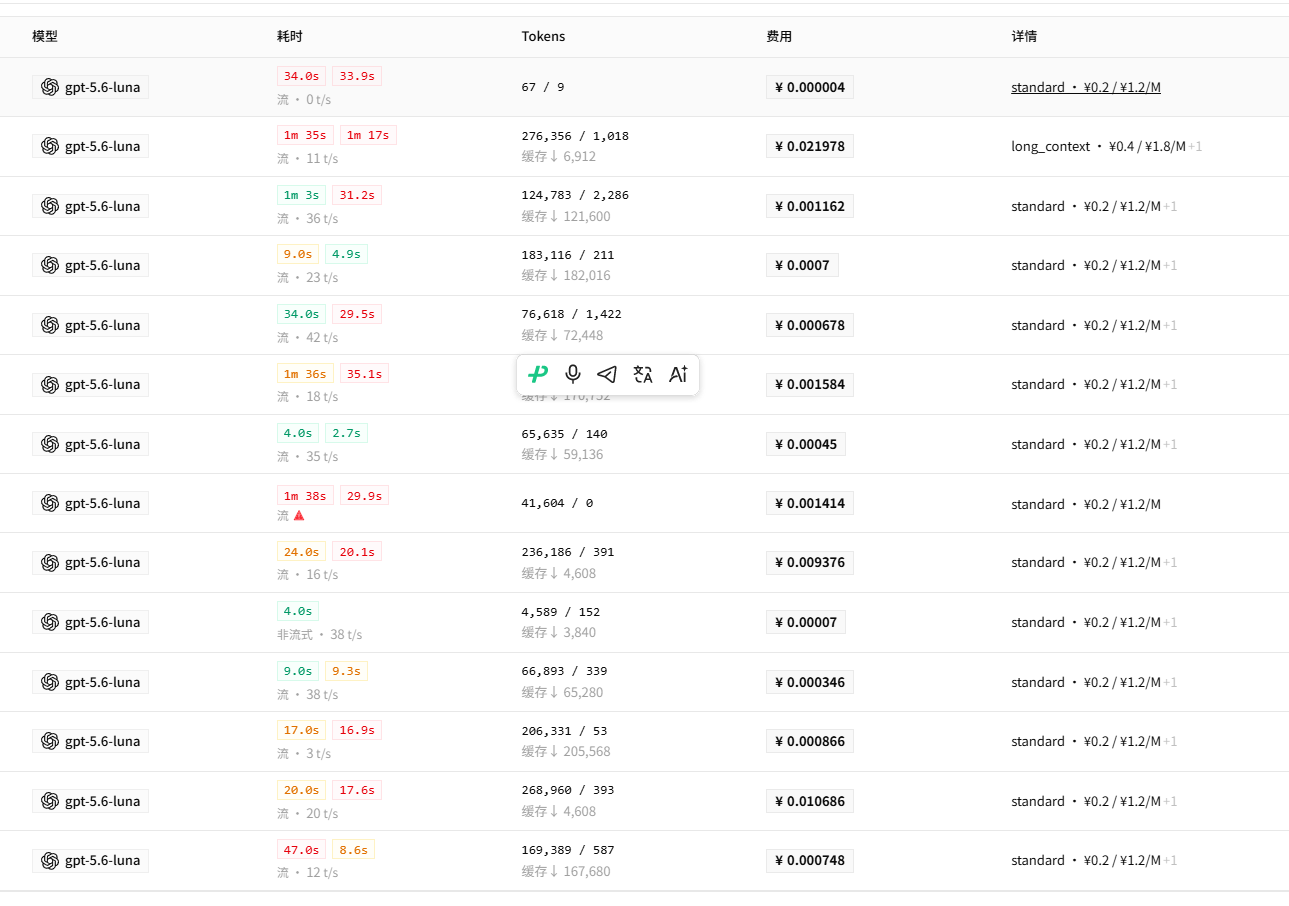Click the green 2.7s time badge
This screenshot has height=906, width=1289.
pos(346,433)
